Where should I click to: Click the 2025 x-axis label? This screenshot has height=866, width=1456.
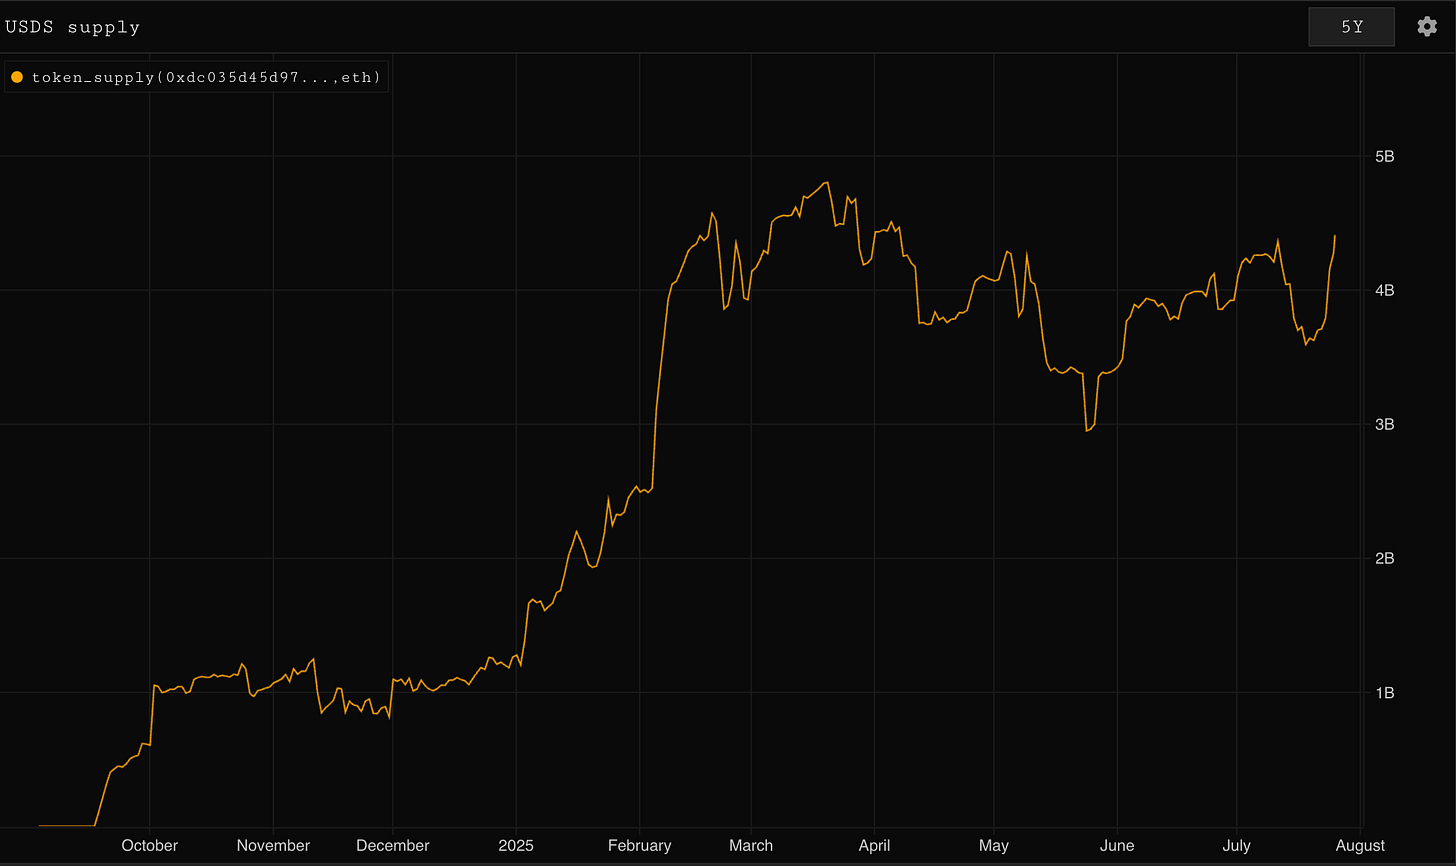click(516, 846)
